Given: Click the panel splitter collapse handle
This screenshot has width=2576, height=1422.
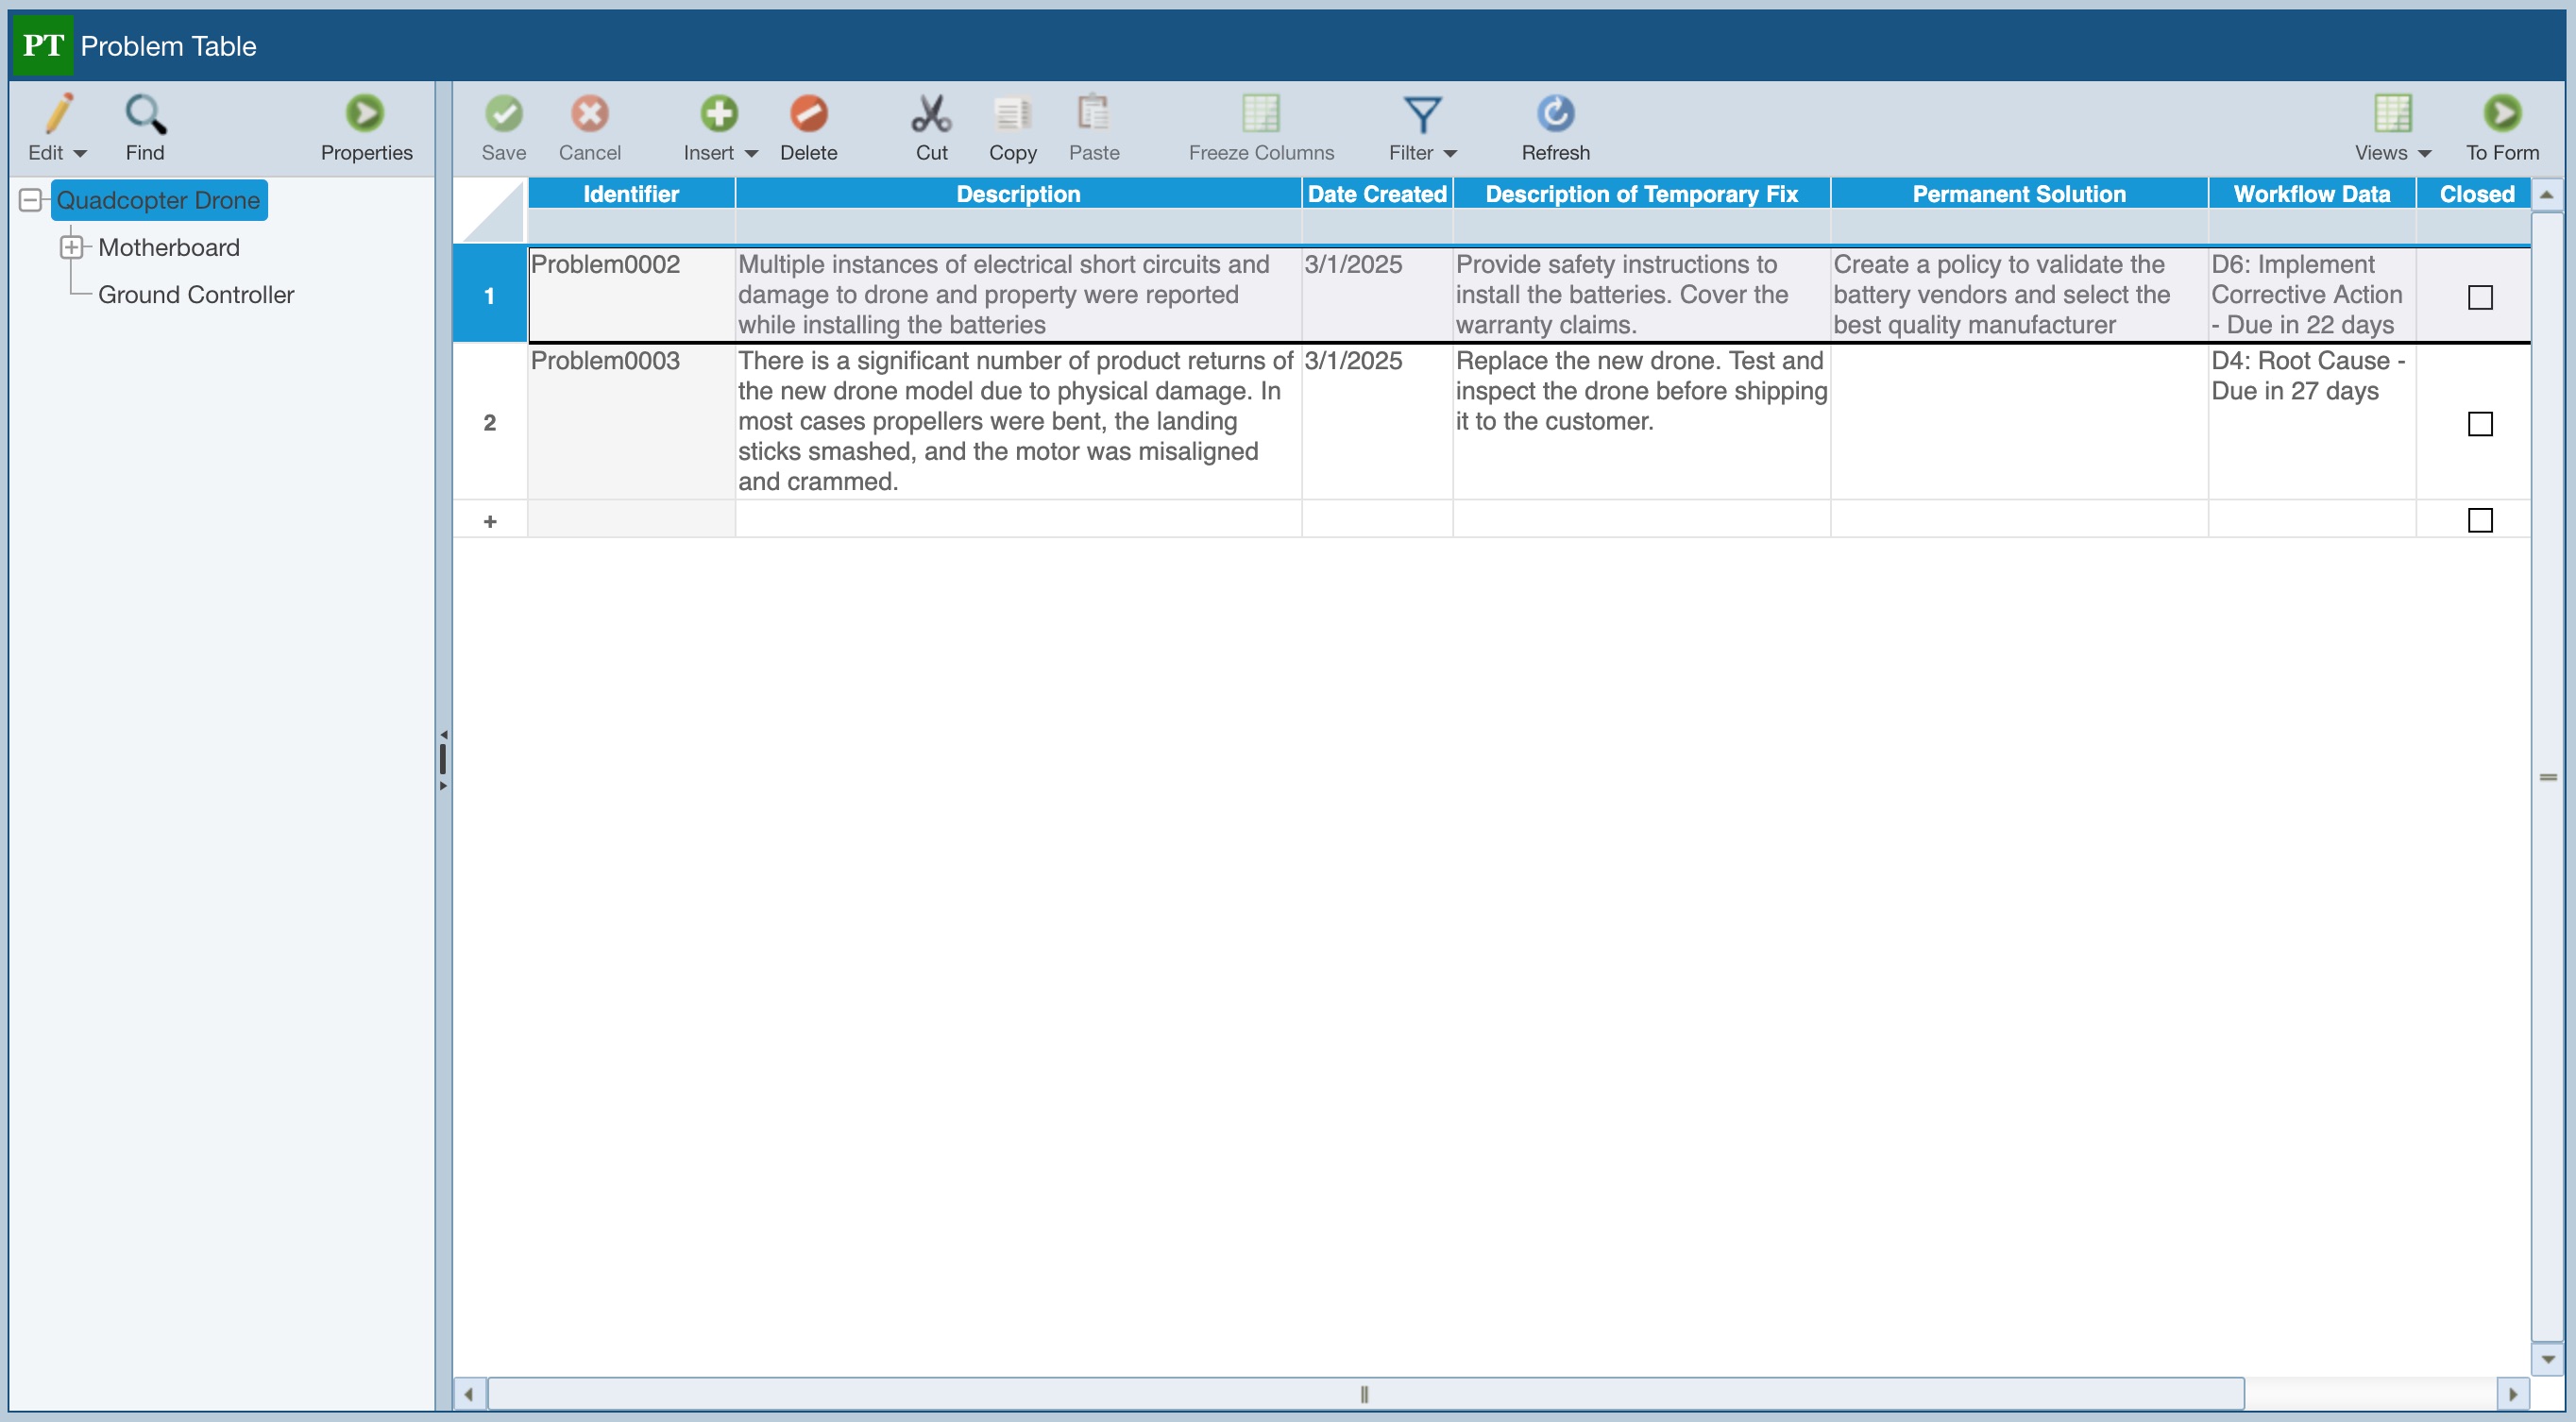Looking at the screenshot, I should coord(443,760).
